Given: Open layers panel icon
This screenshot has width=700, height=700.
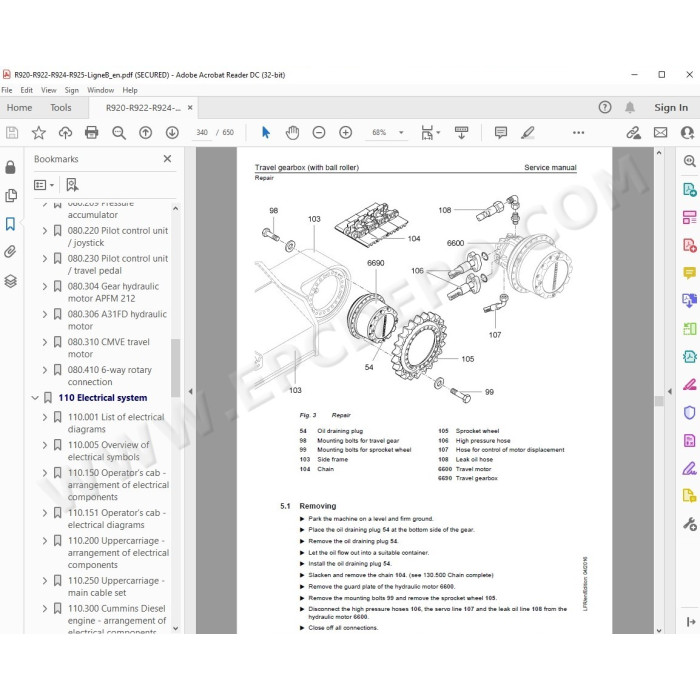Looking at the screenshot, I should pos(11,281).
